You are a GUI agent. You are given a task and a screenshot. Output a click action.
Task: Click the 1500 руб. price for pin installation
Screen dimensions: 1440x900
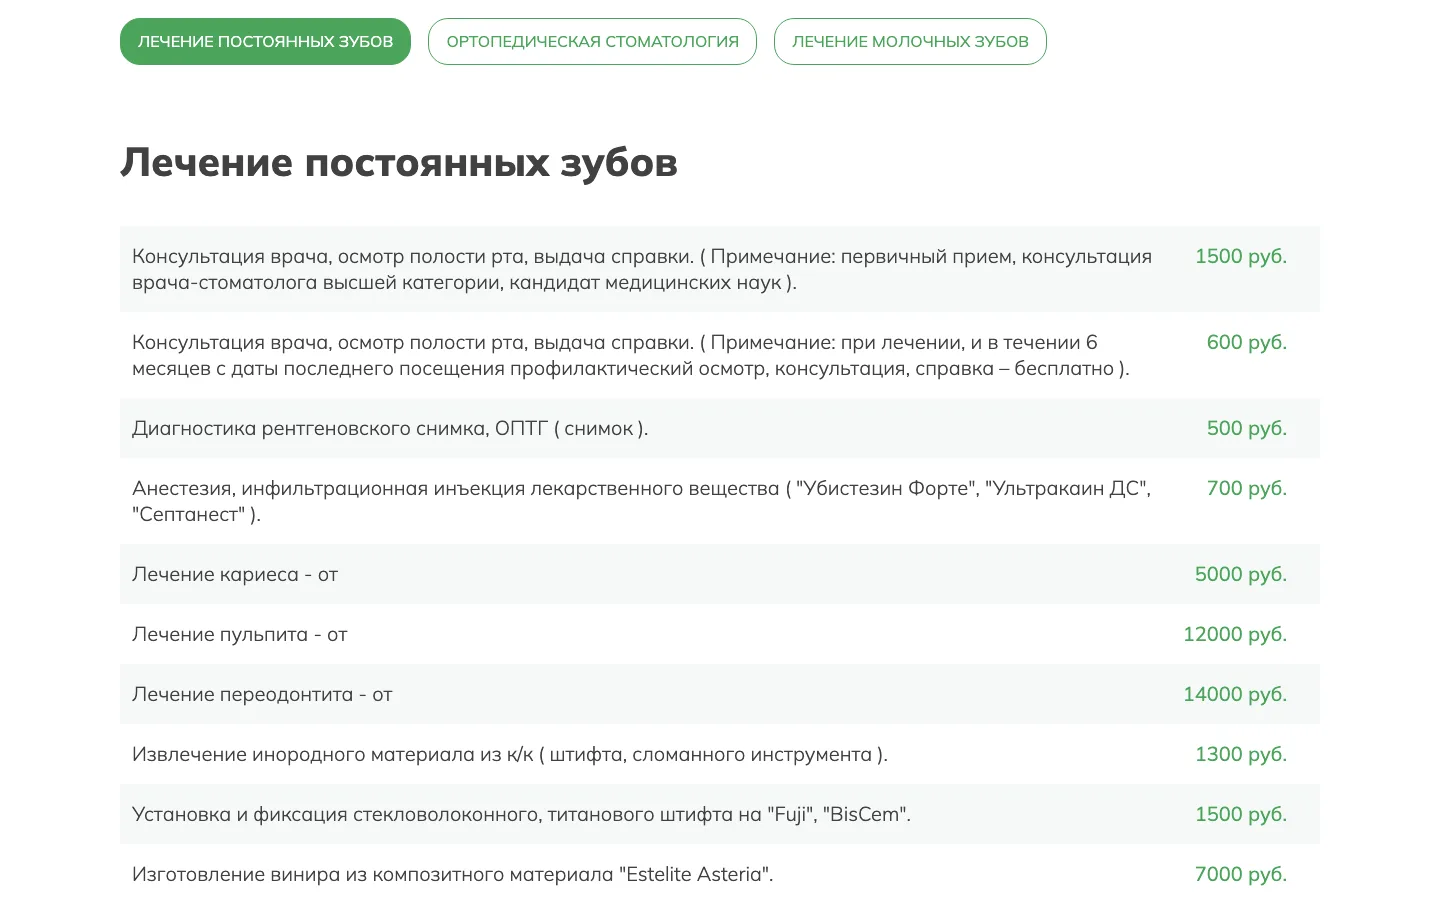coord(1241,814)
